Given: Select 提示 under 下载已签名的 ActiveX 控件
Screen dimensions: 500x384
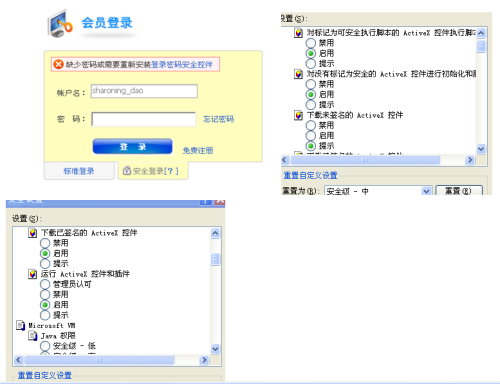Looking at the screenshot, I should (x=45, y=264).
